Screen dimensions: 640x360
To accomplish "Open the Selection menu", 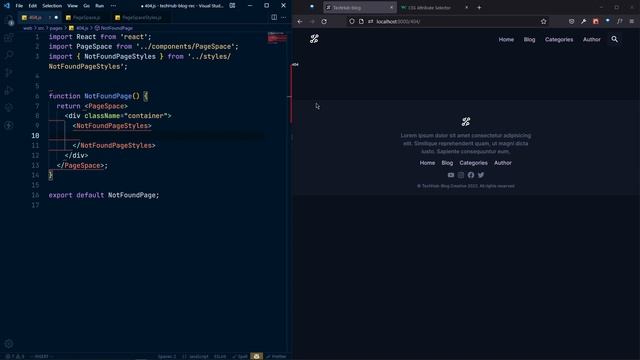I will coord(52,6).
